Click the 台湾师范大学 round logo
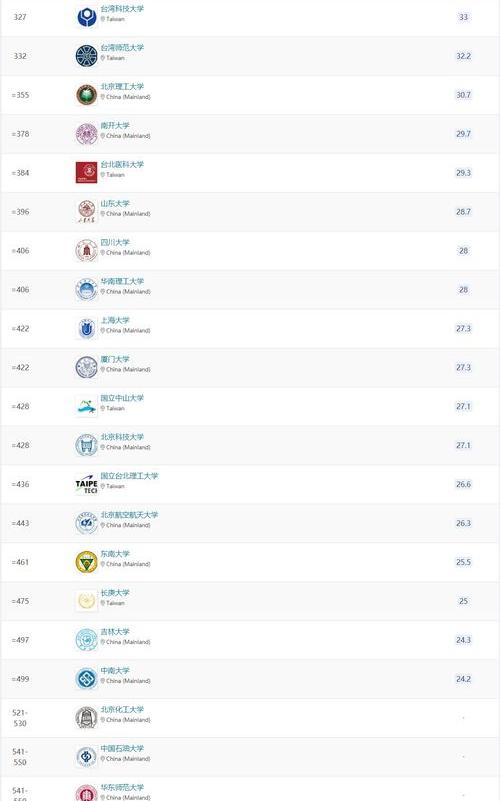The height and width of the screenshot is (801, 500). pyautogui.click(x=86, y=56)
